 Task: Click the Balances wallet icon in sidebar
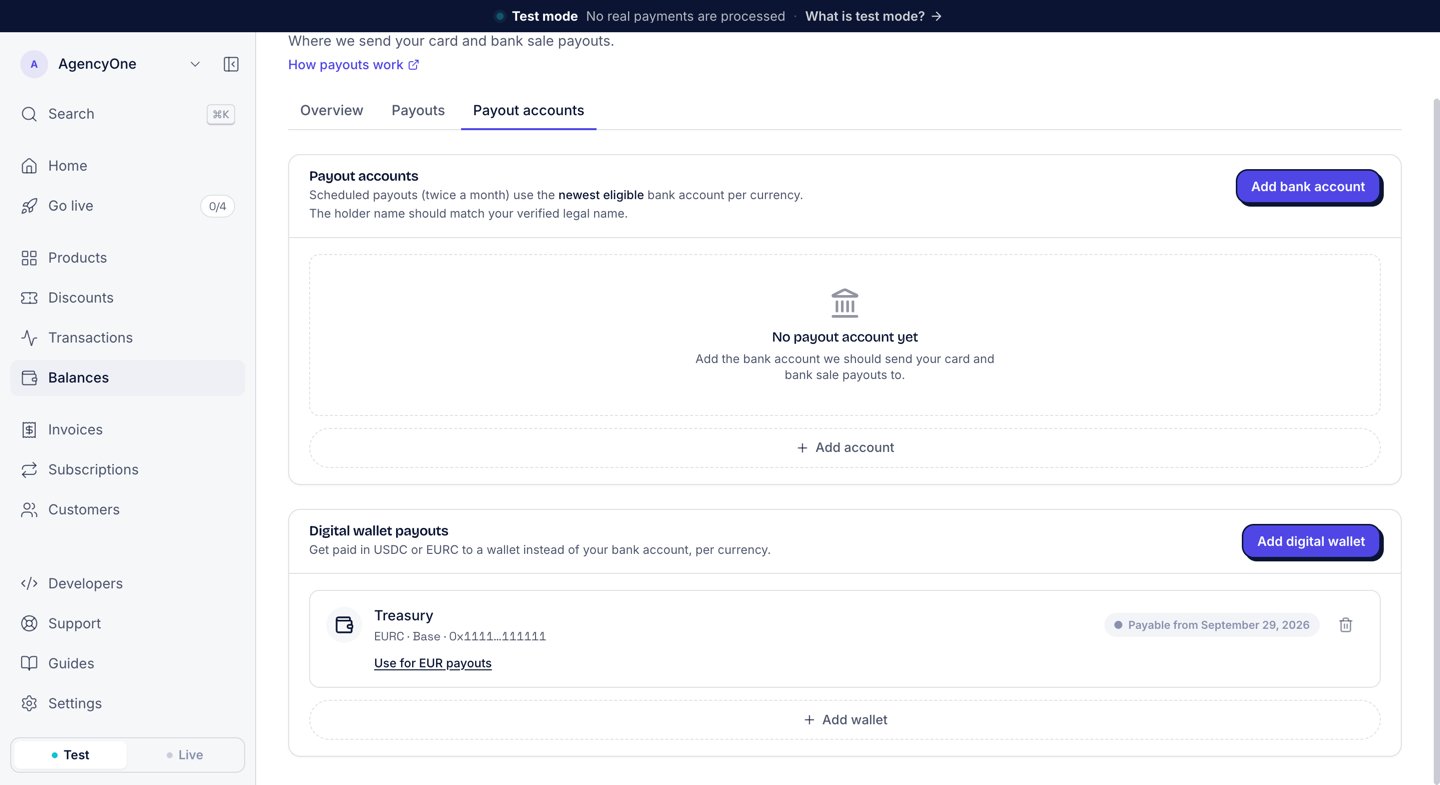29,378
